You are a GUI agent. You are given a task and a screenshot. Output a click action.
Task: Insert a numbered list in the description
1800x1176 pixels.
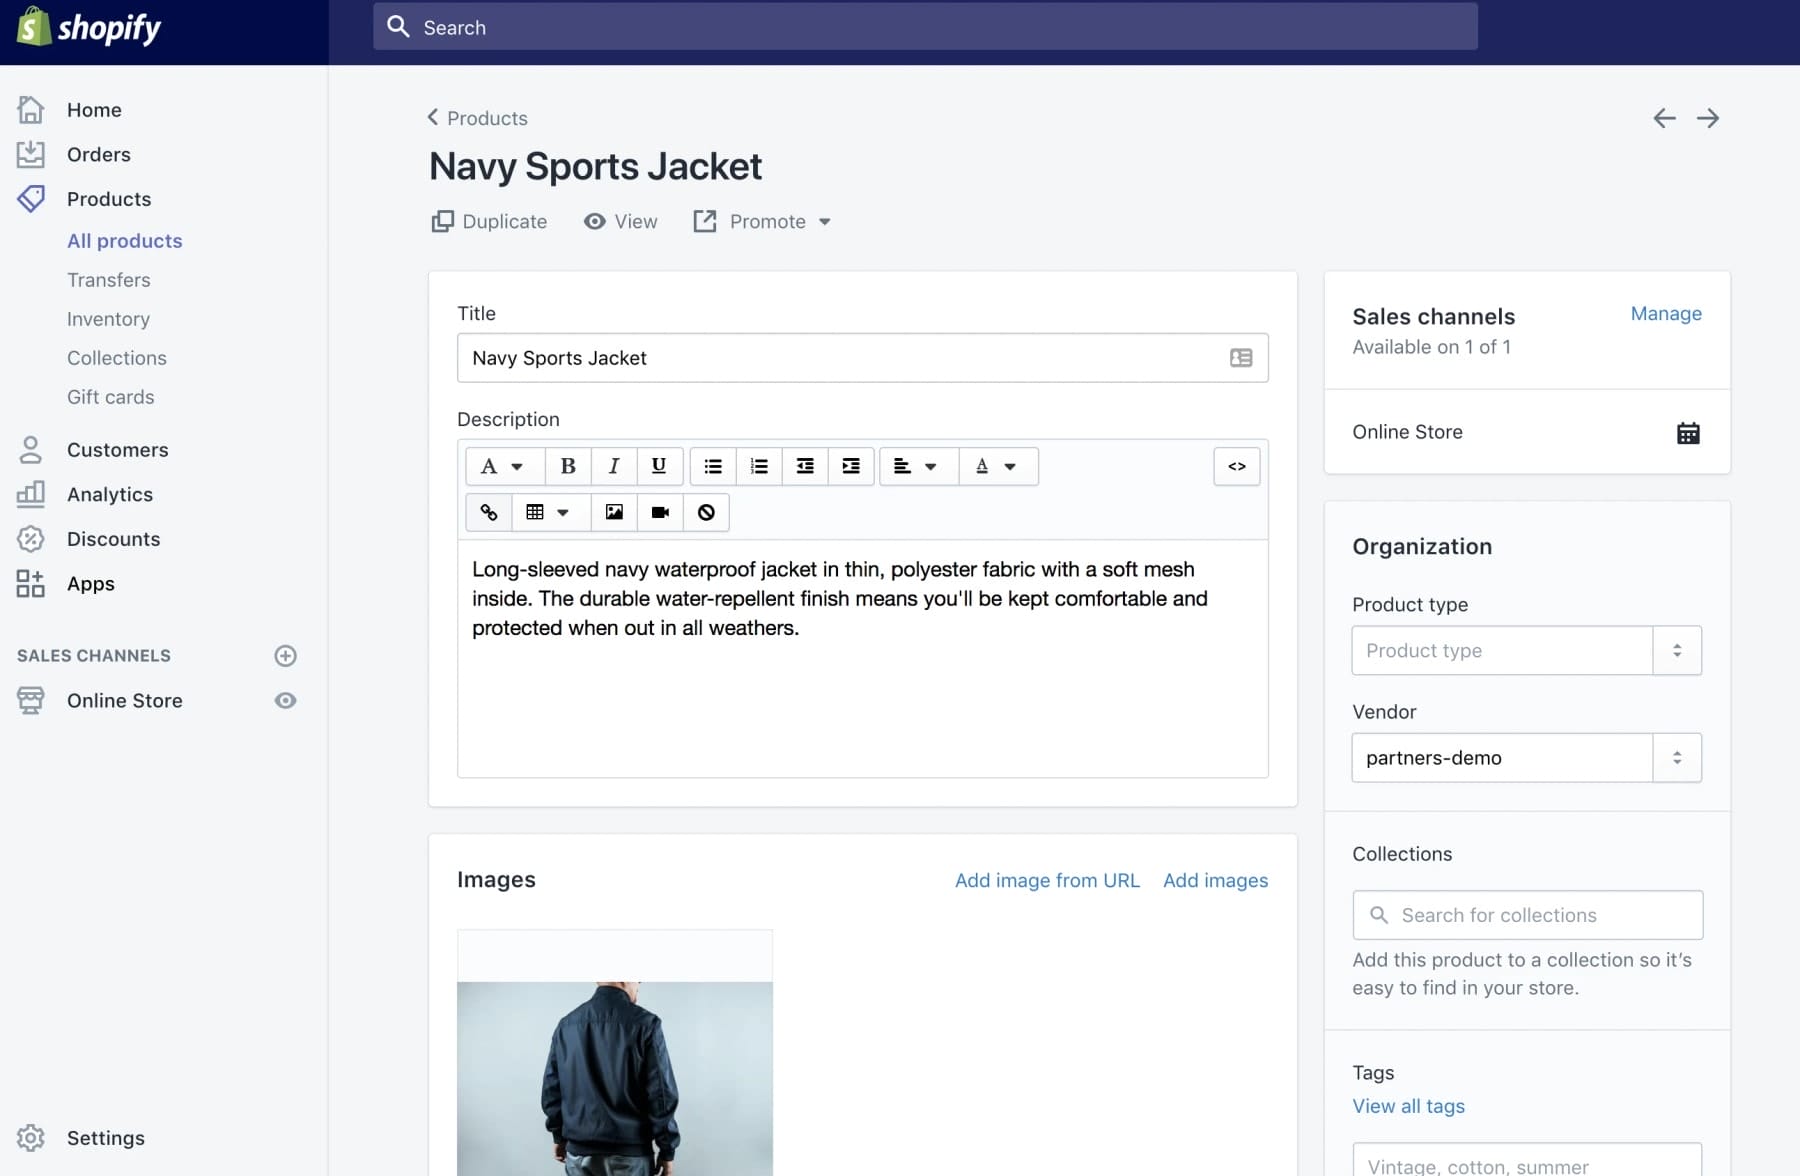coord(758,466)
